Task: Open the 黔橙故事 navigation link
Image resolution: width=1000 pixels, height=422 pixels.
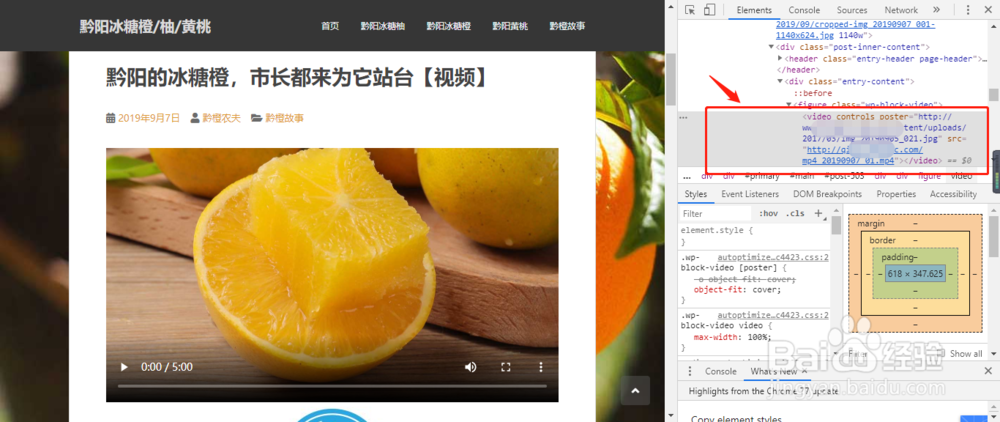Action: tap(568, 26)
